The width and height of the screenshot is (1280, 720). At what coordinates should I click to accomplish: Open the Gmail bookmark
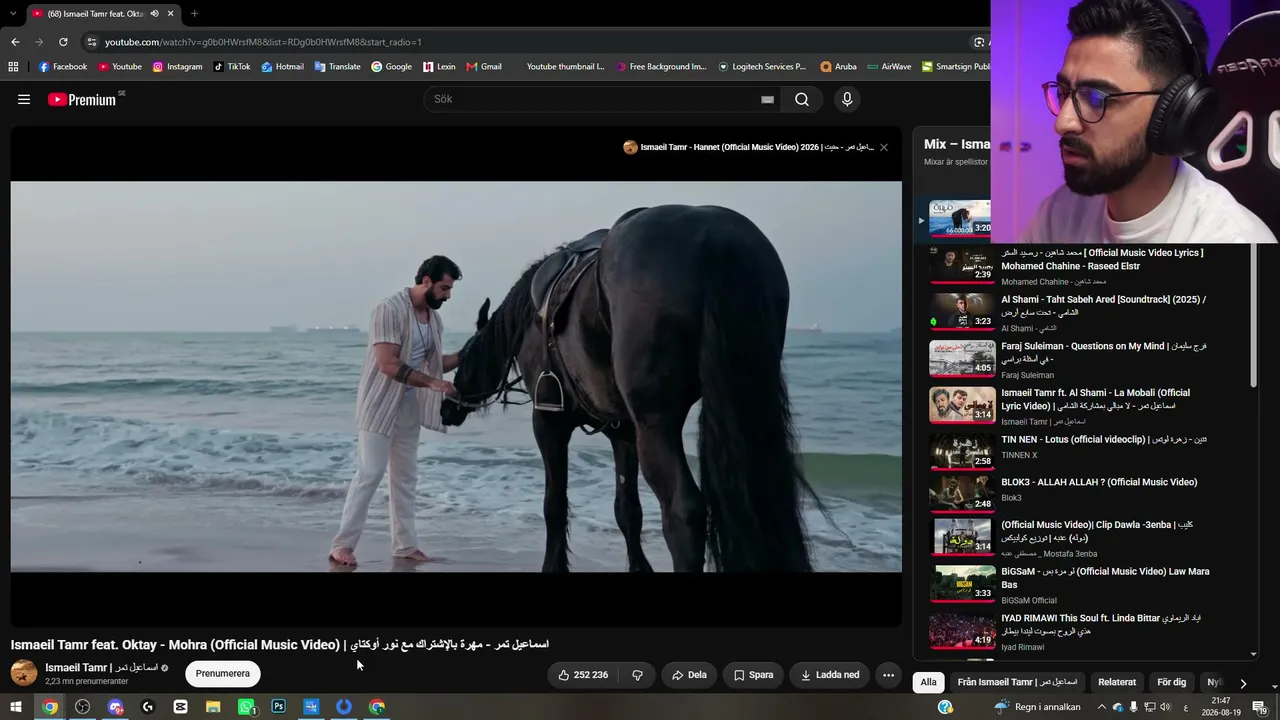point(484,67)
